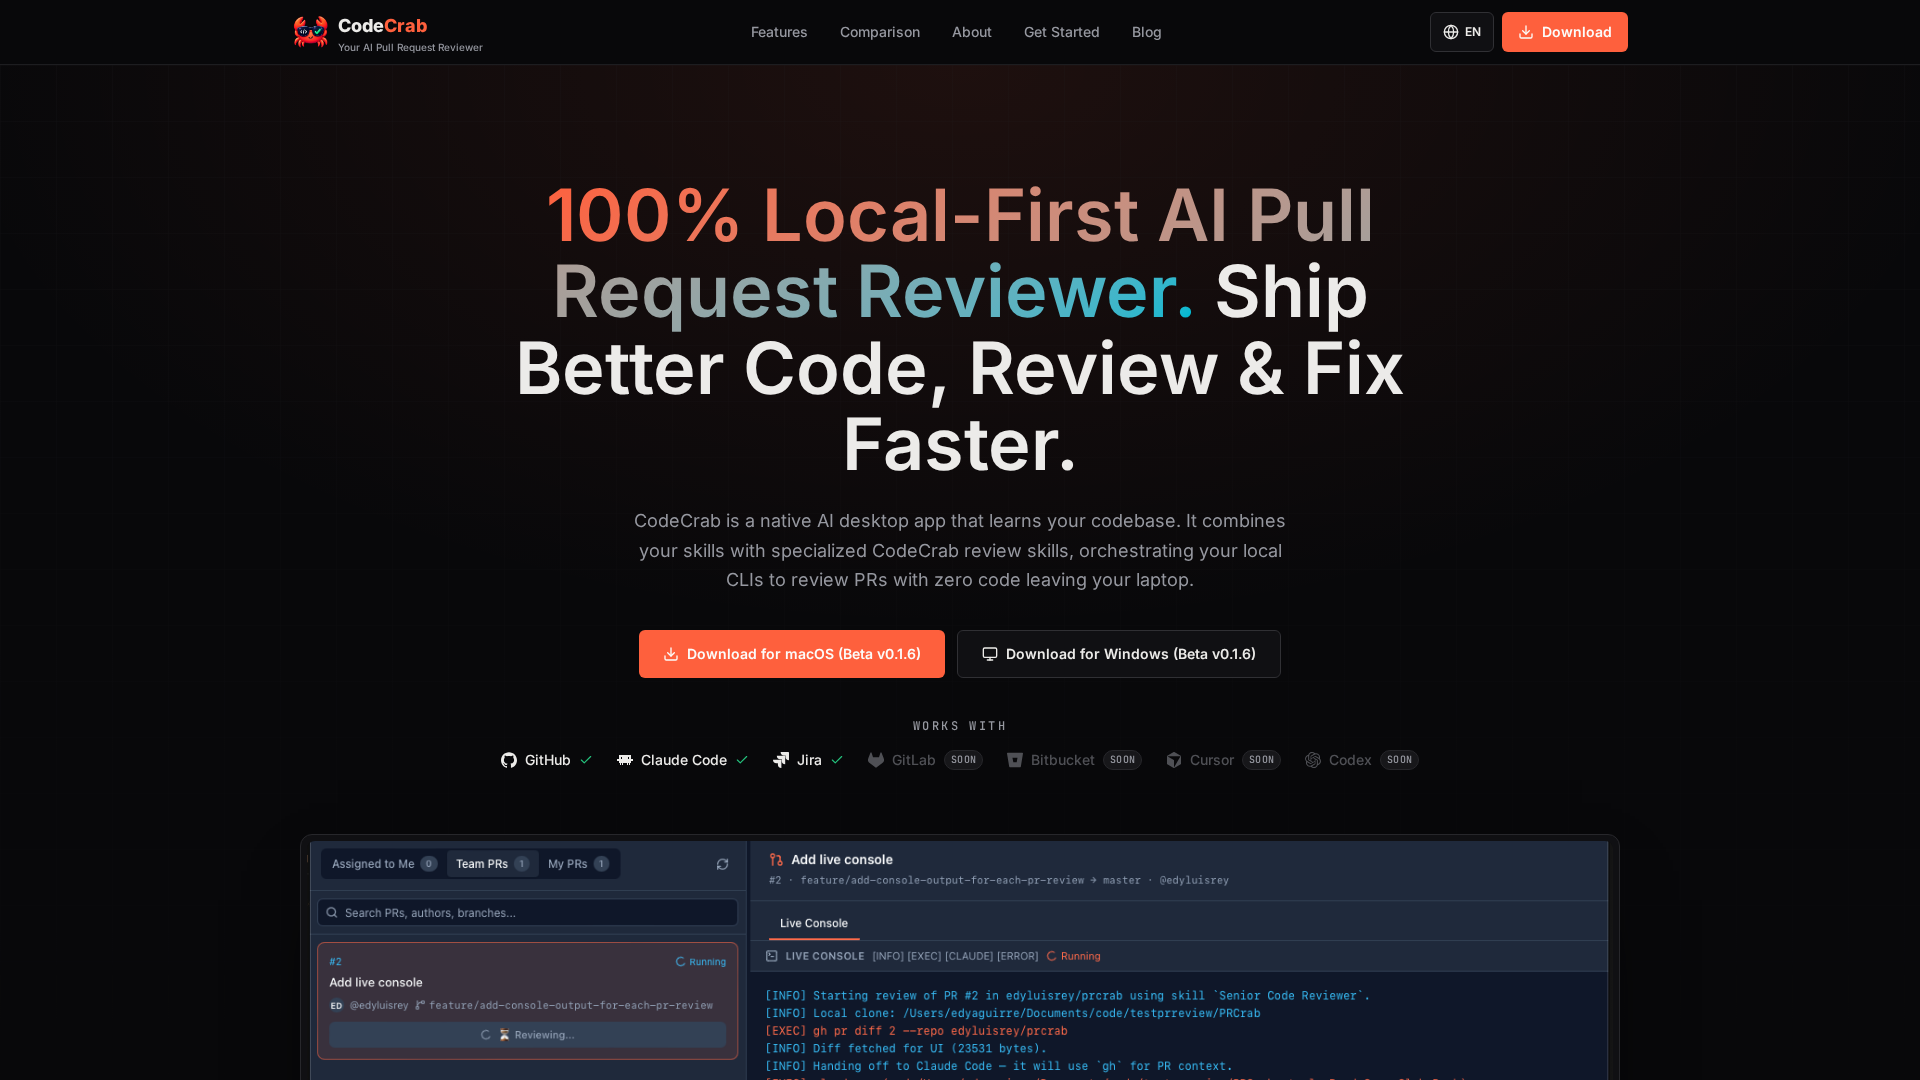The image size is (1920, 1080).
Task: Switch to the Team PRs tab
Action: coord(492,864)
